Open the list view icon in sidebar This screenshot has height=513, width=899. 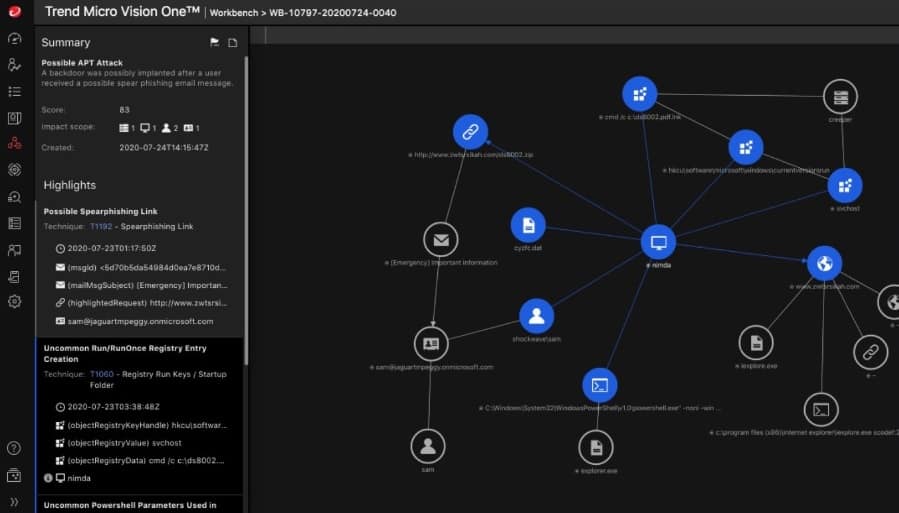pos(14,92)
